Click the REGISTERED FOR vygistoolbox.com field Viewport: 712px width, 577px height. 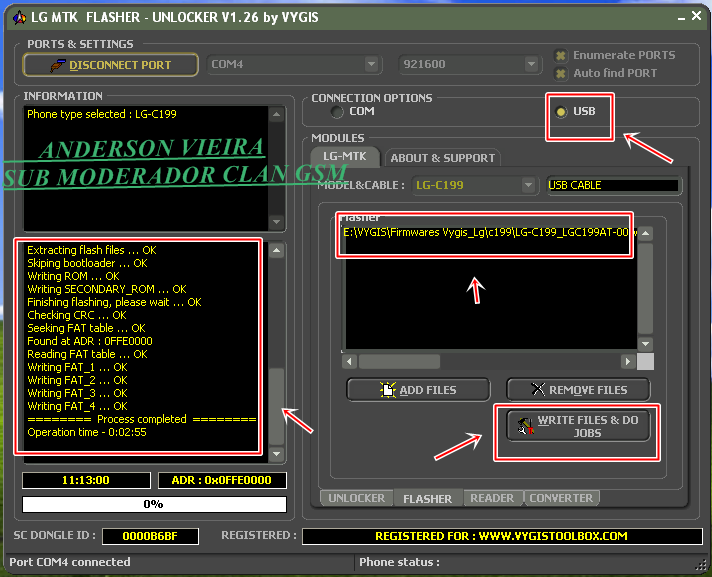click(x=502, y=536)
